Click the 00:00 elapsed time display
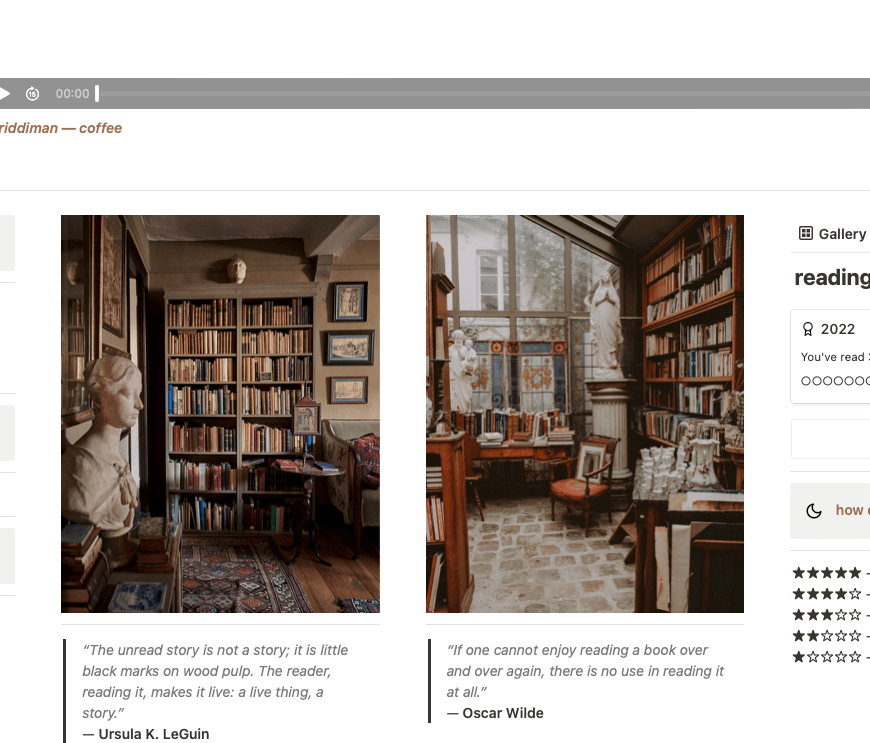 (72, 94)
